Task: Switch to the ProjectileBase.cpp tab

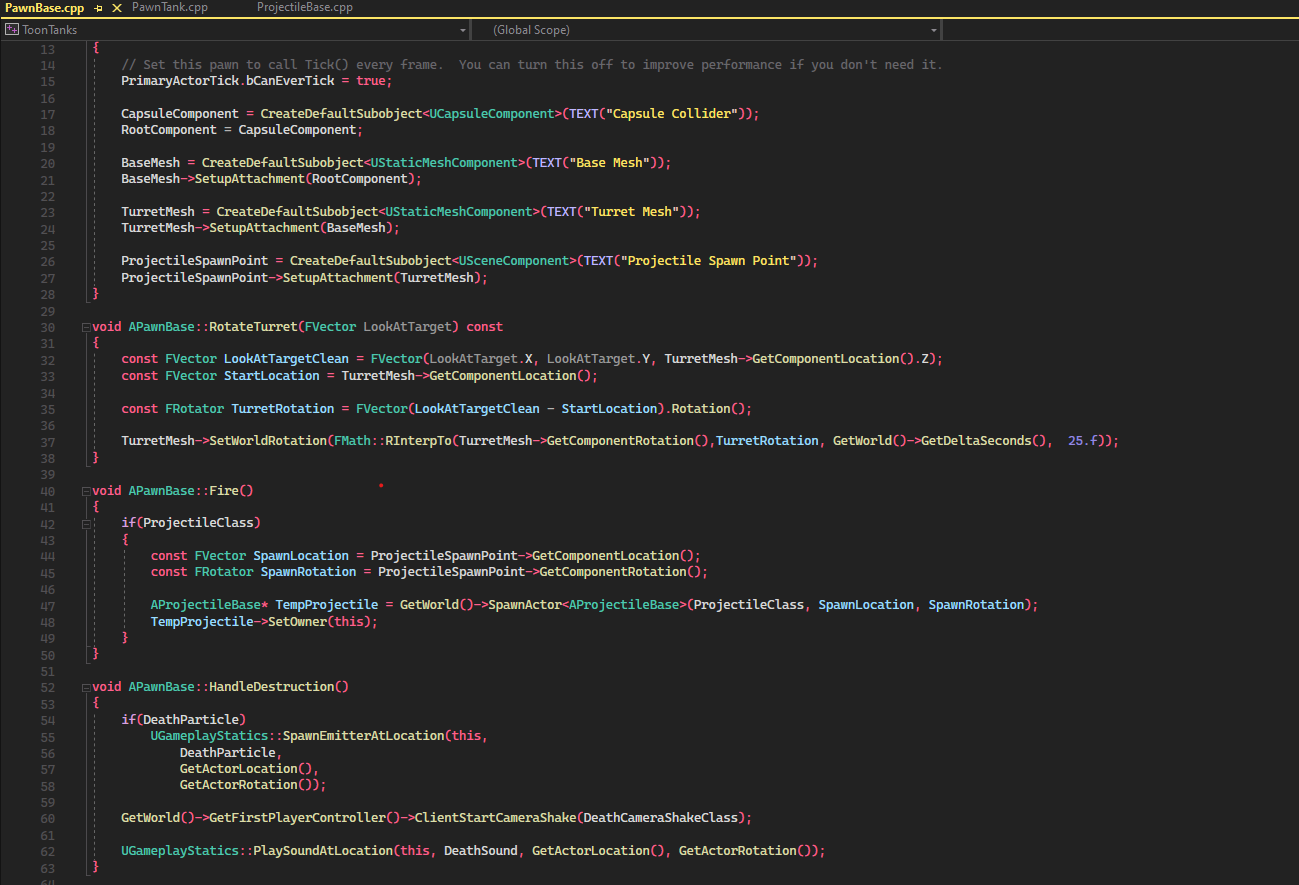Action: [x=304, y=8]
